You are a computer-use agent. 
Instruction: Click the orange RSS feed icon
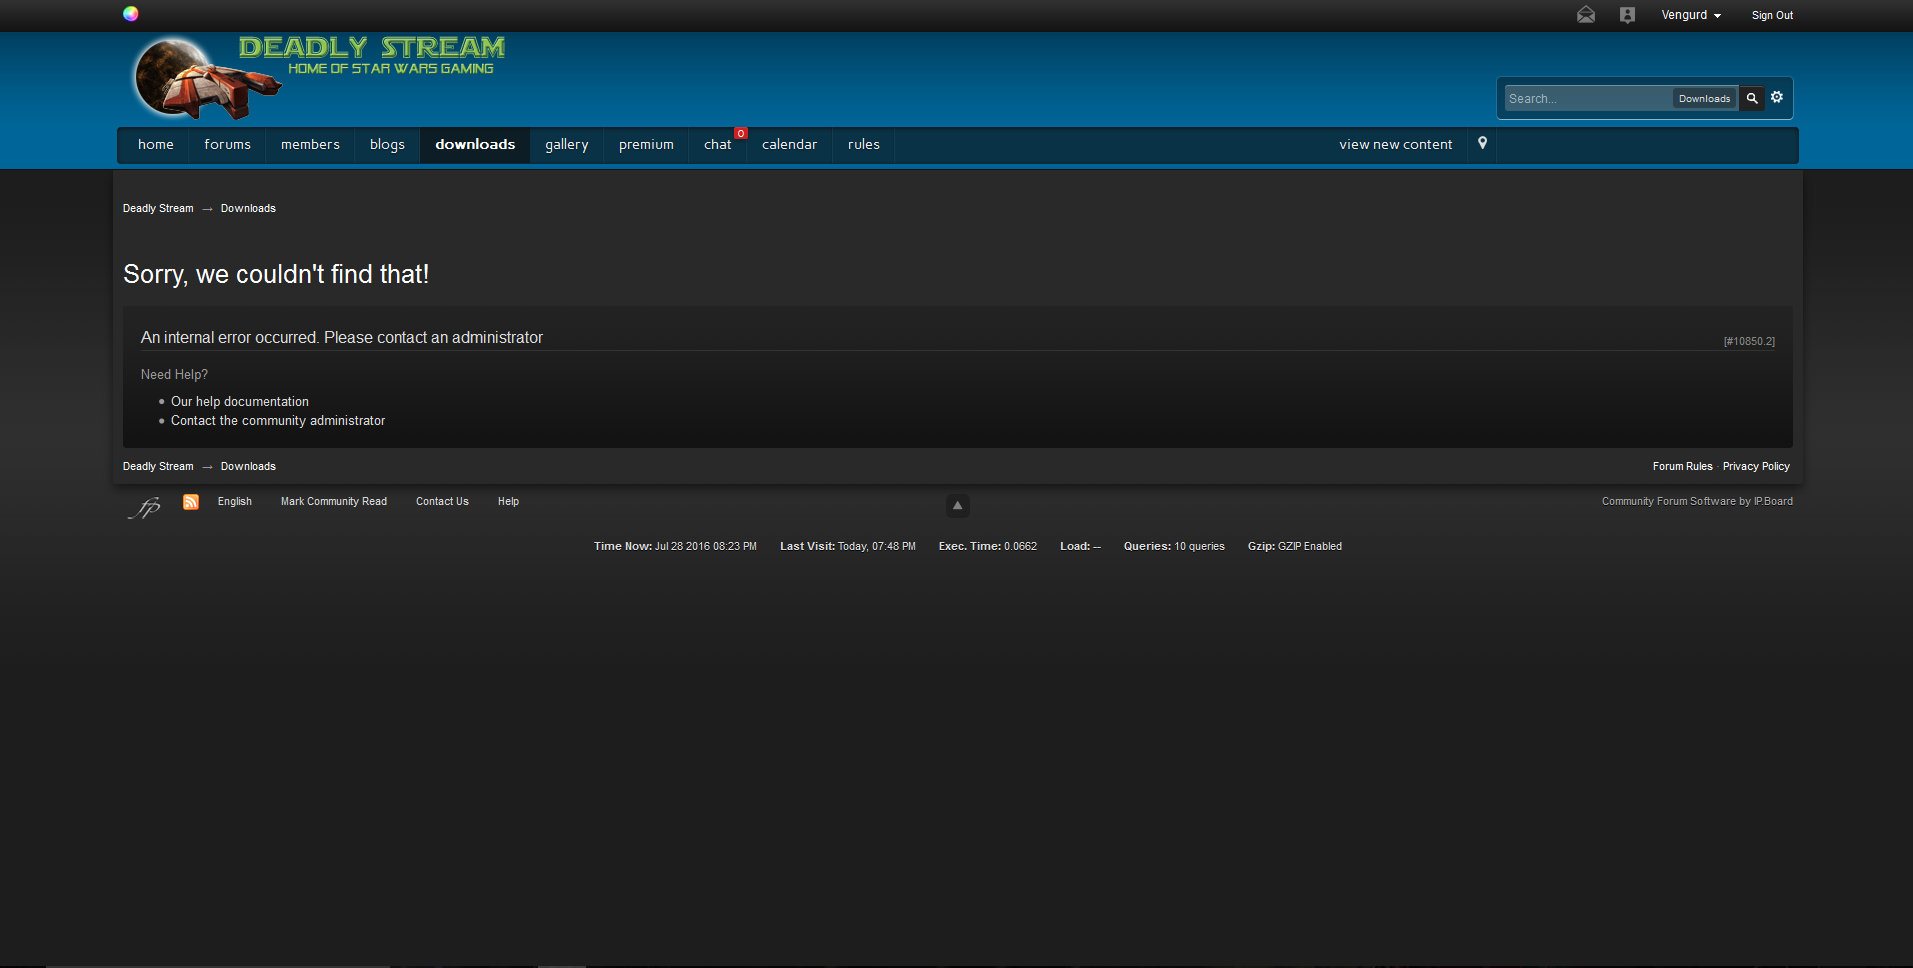[191, 502]
